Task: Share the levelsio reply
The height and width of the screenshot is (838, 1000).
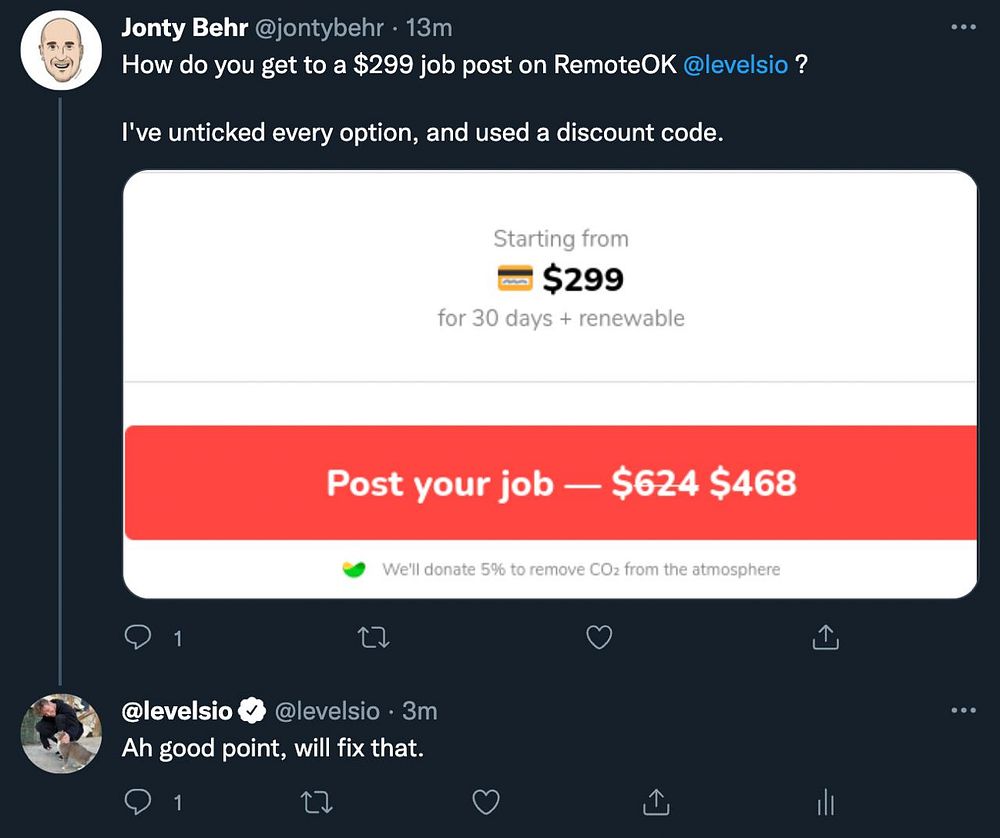Action: [655, 801]
